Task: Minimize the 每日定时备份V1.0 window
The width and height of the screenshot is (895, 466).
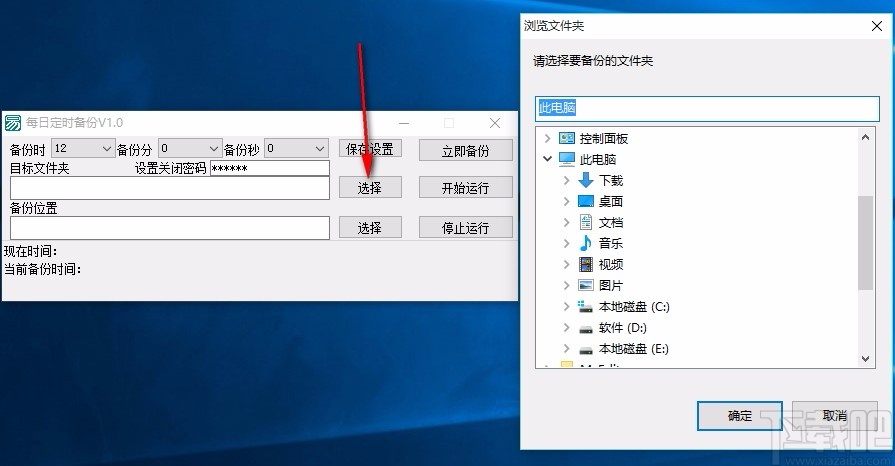Action: (x=404, y=123)
